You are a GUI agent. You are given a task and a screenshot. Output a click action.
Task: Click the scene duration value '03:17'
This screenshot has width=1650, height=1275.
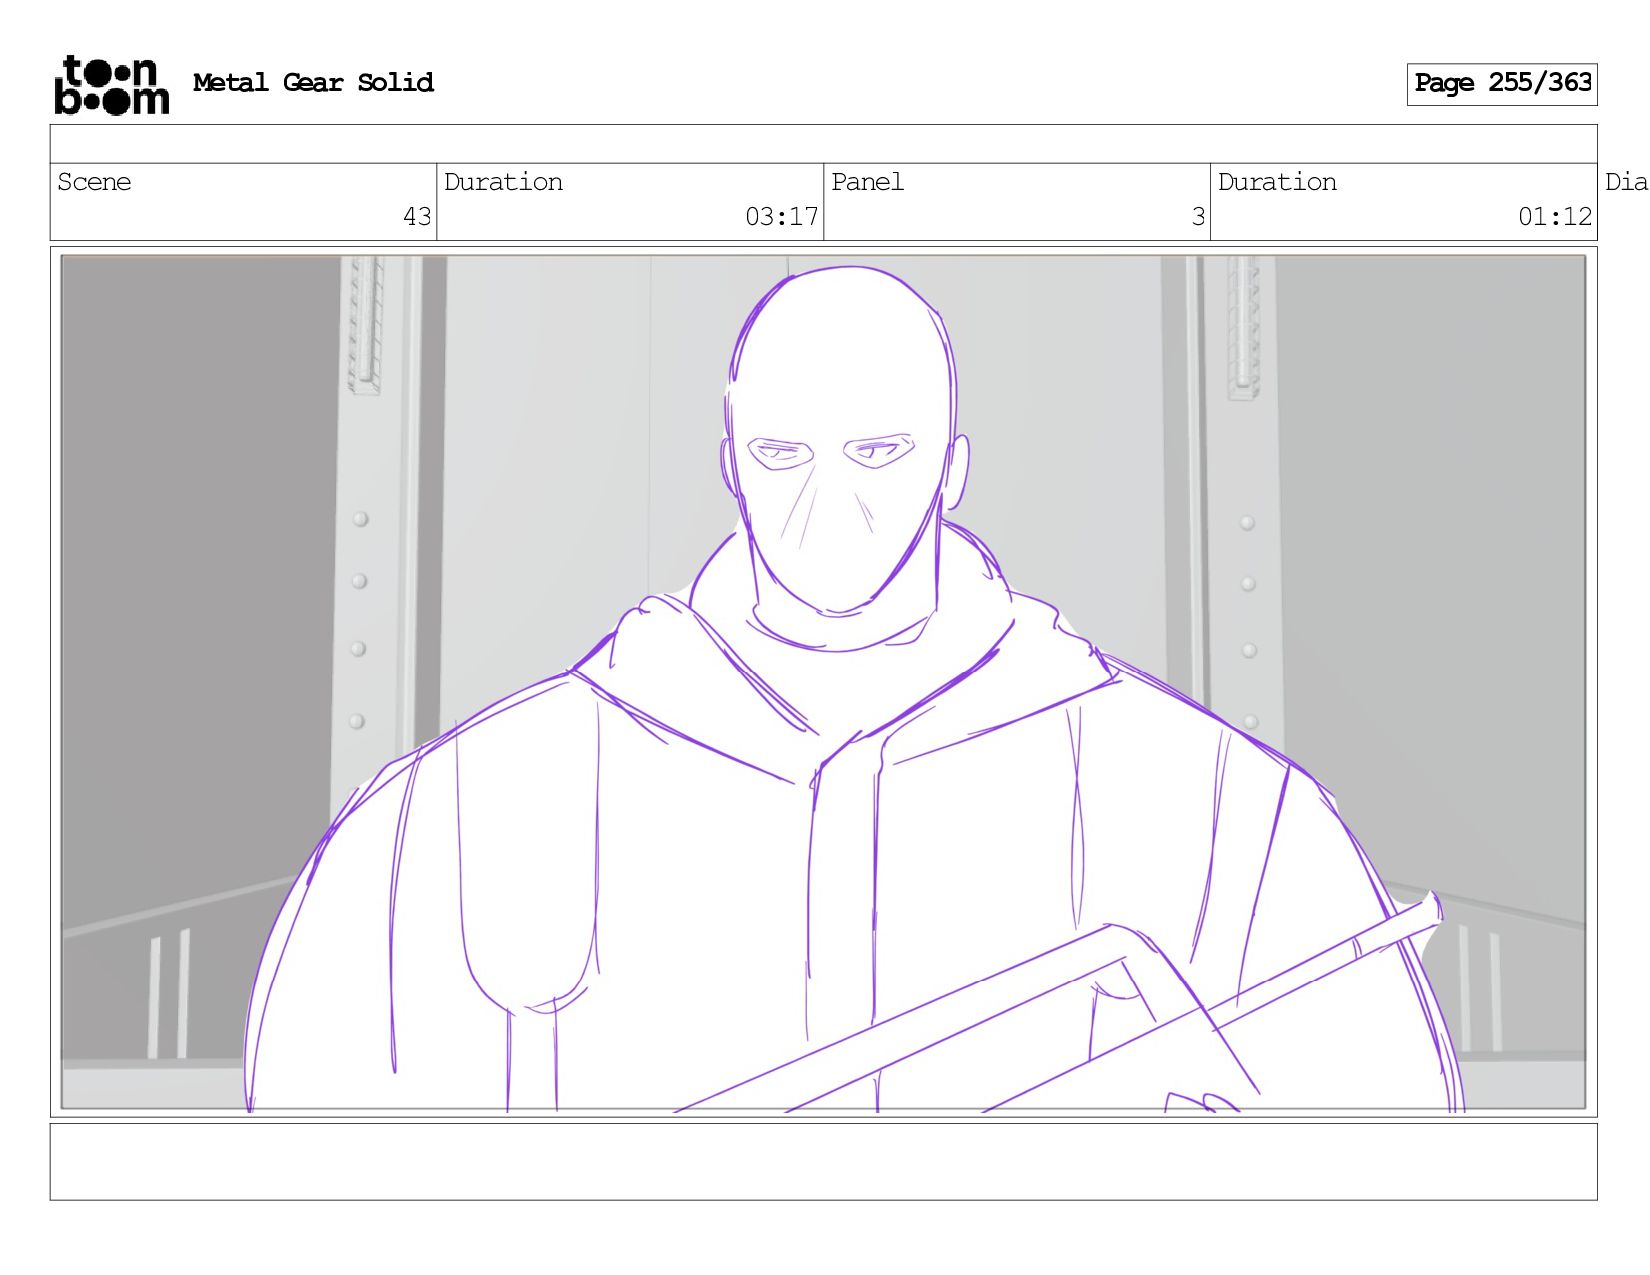pos(781,217)
